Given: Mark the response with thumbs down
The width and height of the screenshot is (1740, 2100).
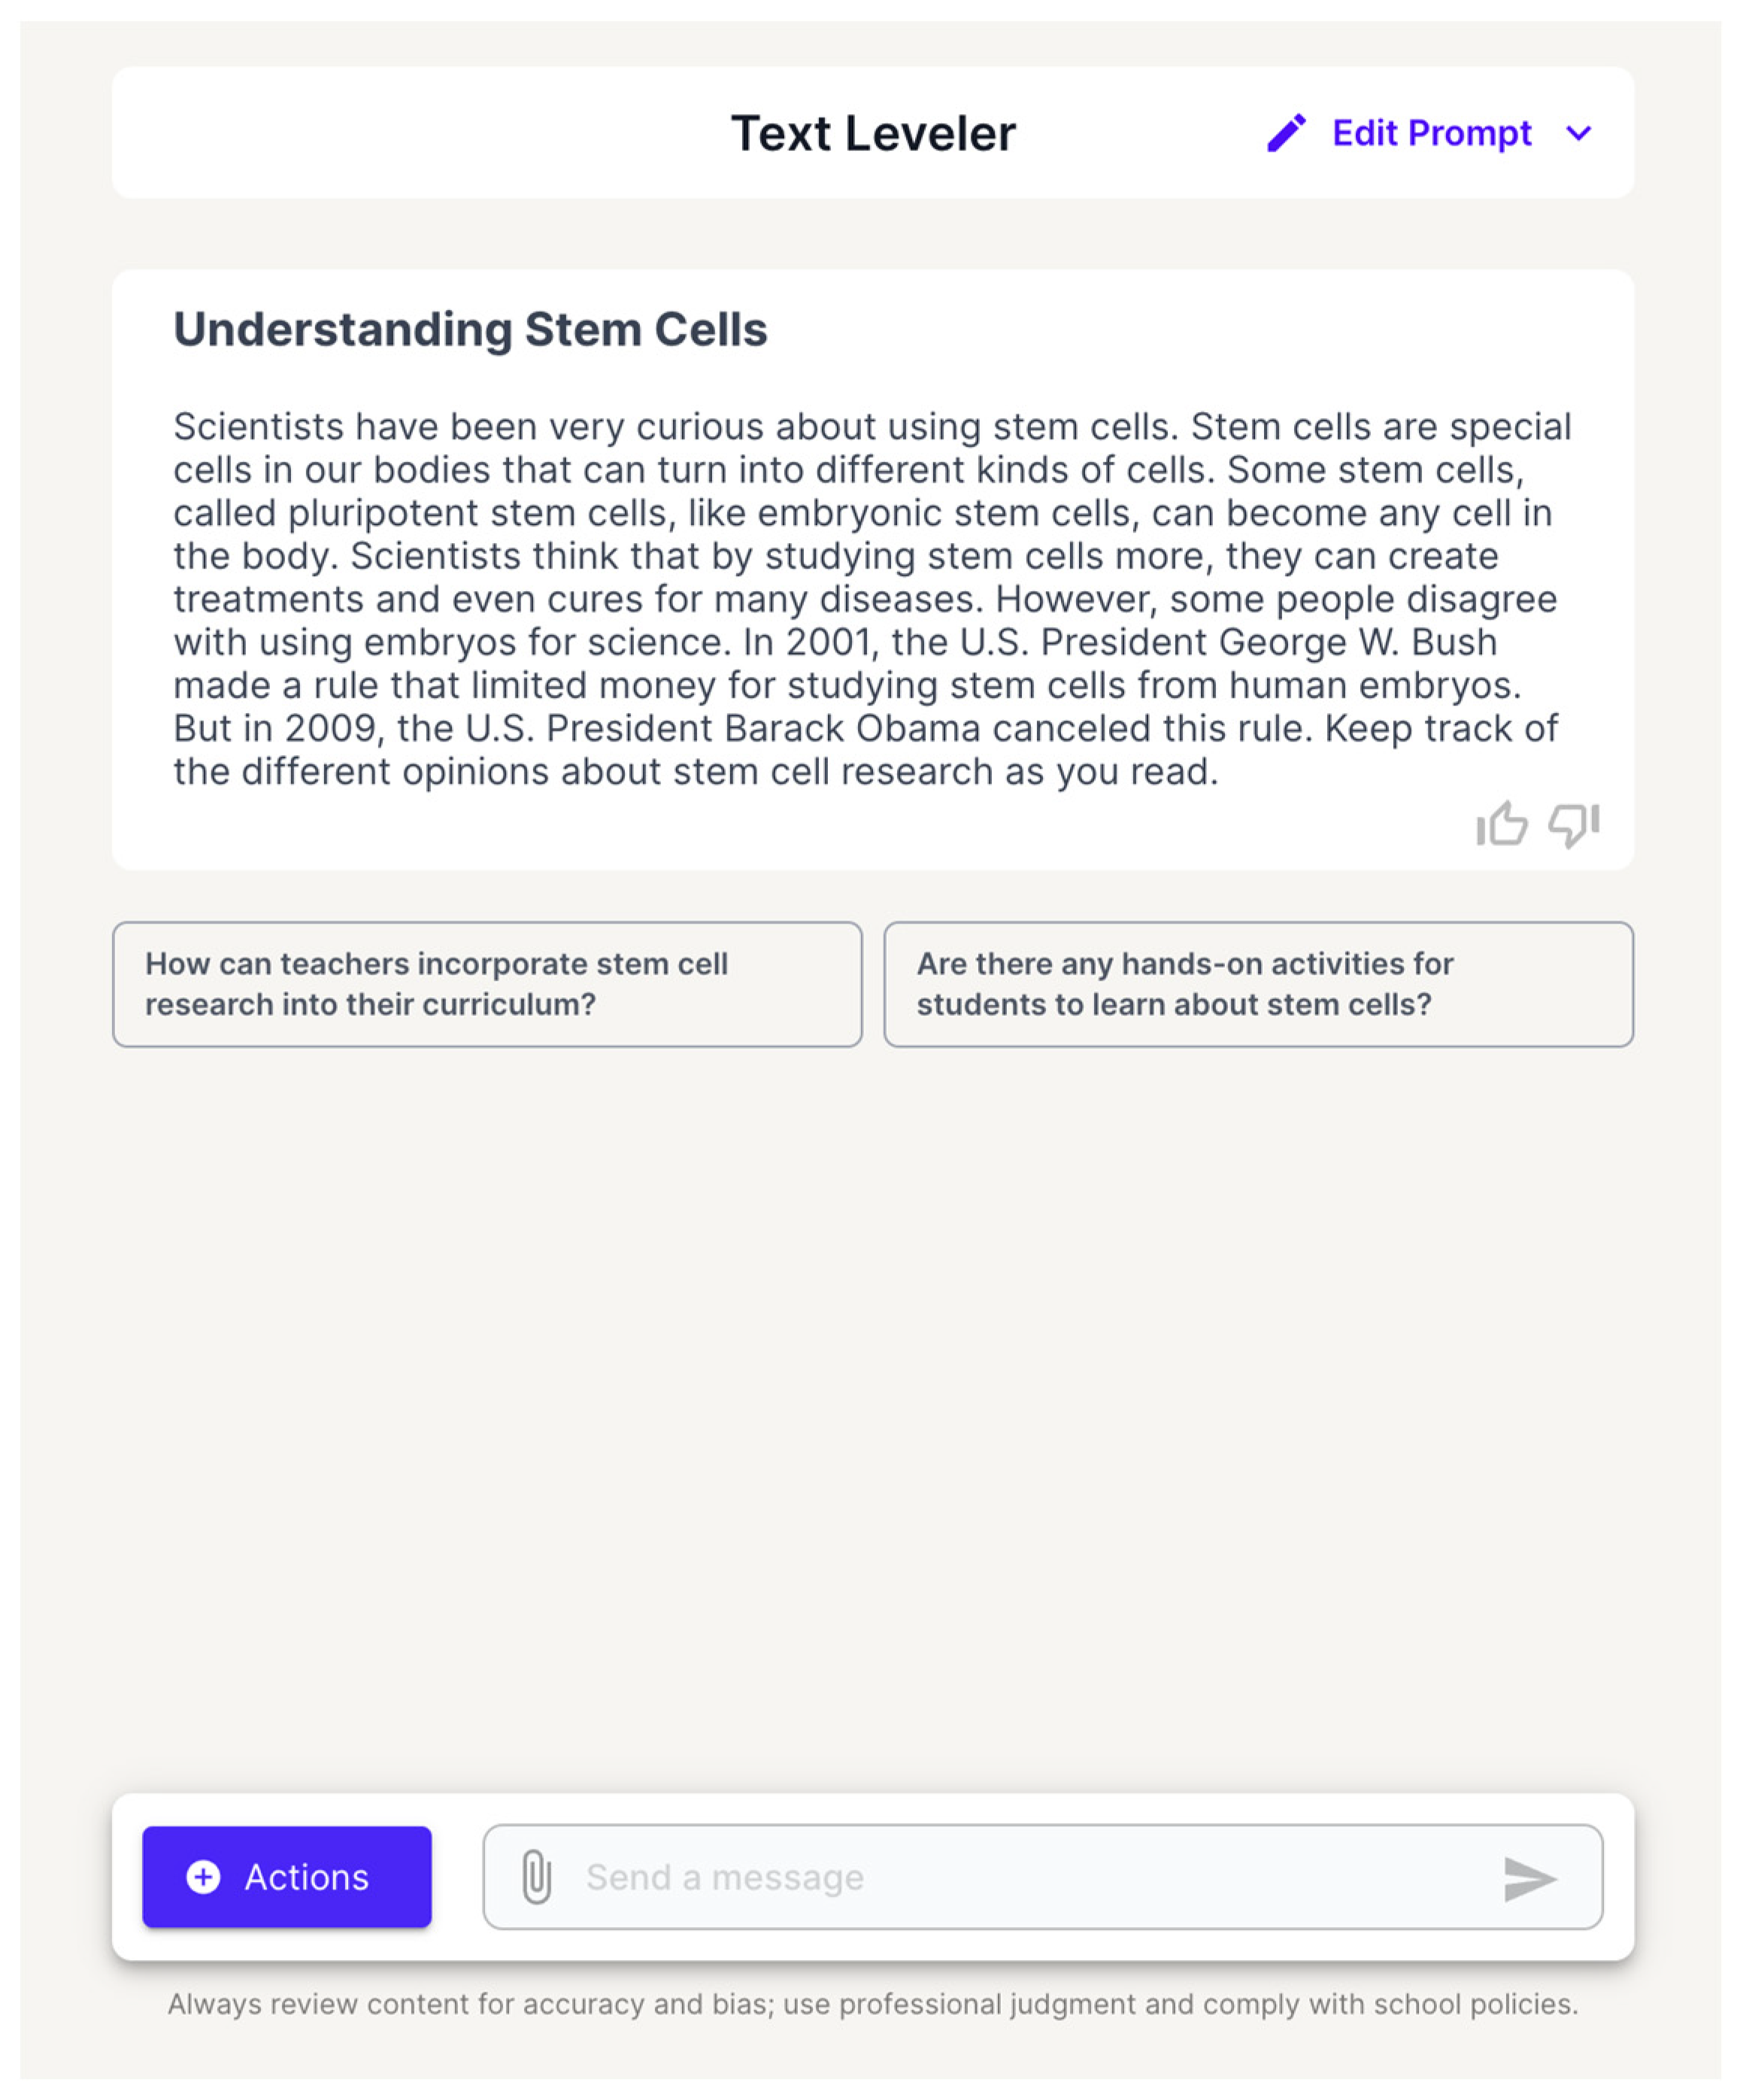Looking at the screenshot, I should coord(1573,825).
